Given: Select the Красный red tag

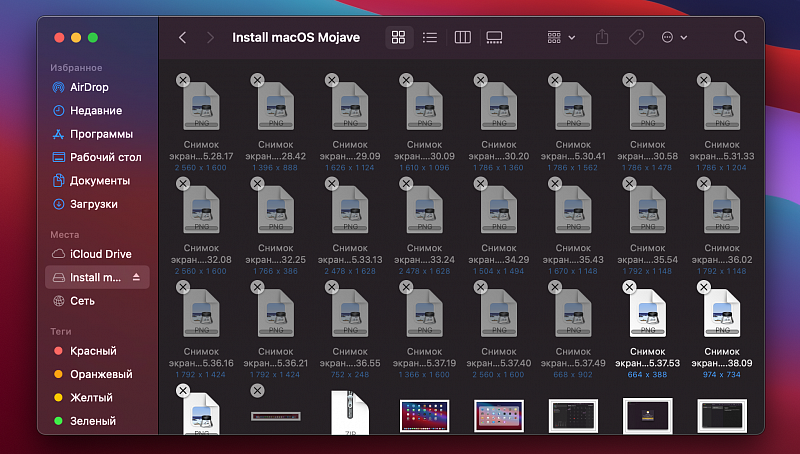Looking at the screenshot, I should pyautogui.click(x=92, y=351).
